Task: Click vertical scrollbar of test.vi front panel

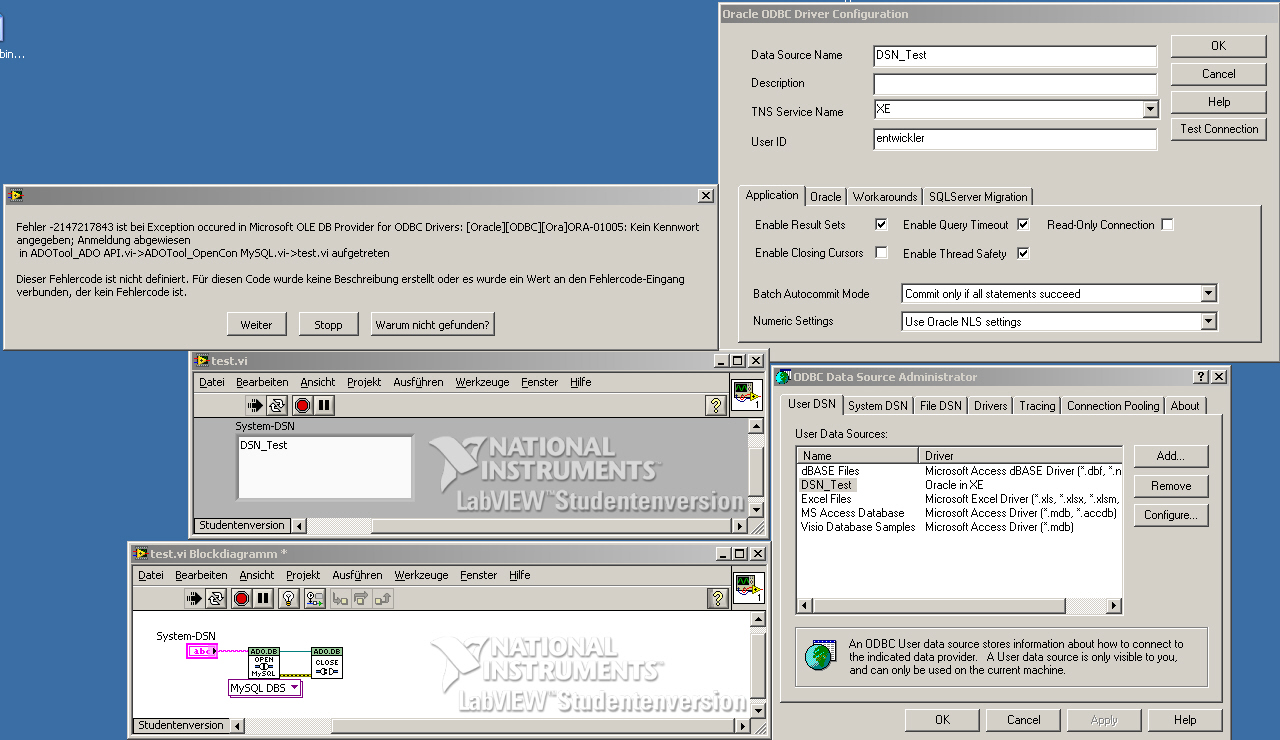Action: 756,468
